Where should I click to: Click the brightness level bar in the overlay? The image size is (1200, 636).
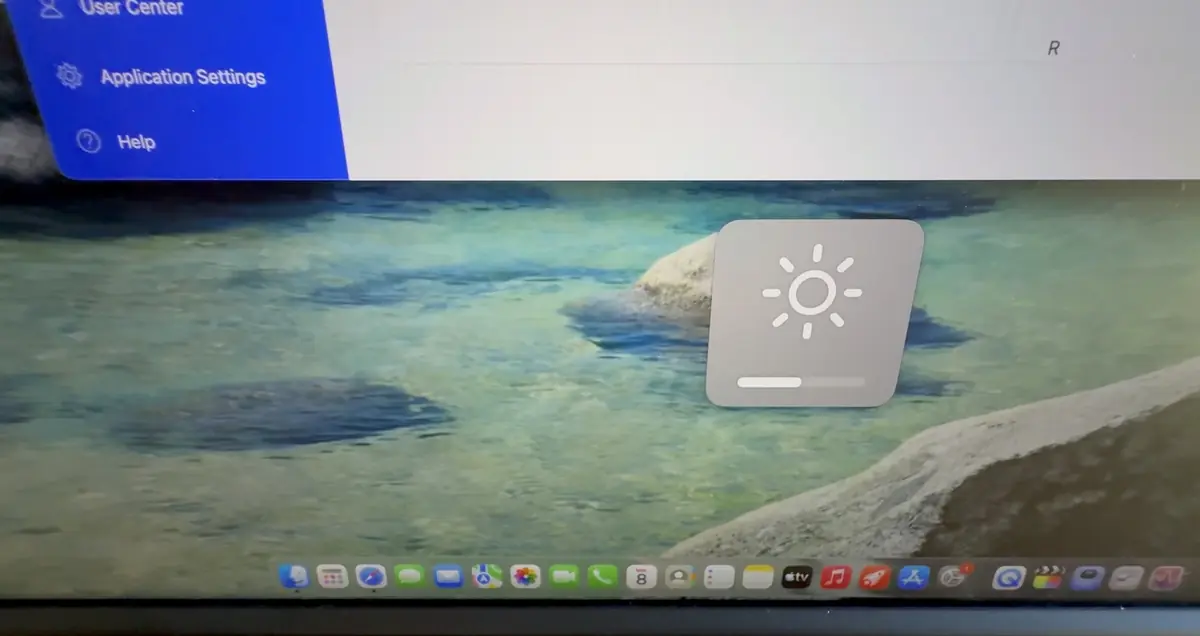pos(801,381)
